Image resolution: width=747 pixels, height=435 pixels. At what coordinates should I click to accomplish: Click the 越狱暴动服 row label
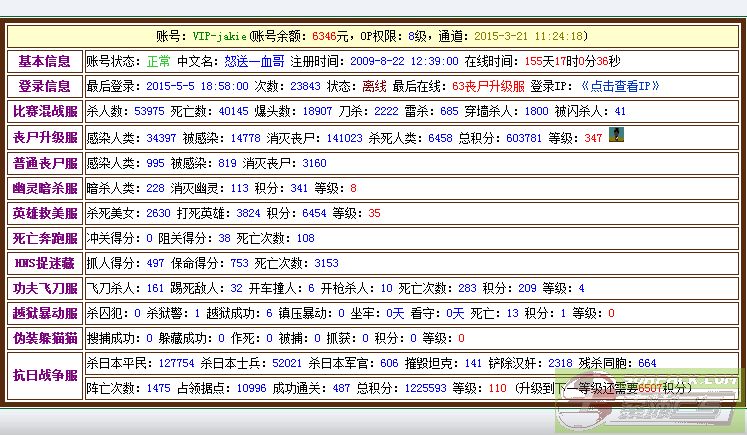[x=44, y=313]
